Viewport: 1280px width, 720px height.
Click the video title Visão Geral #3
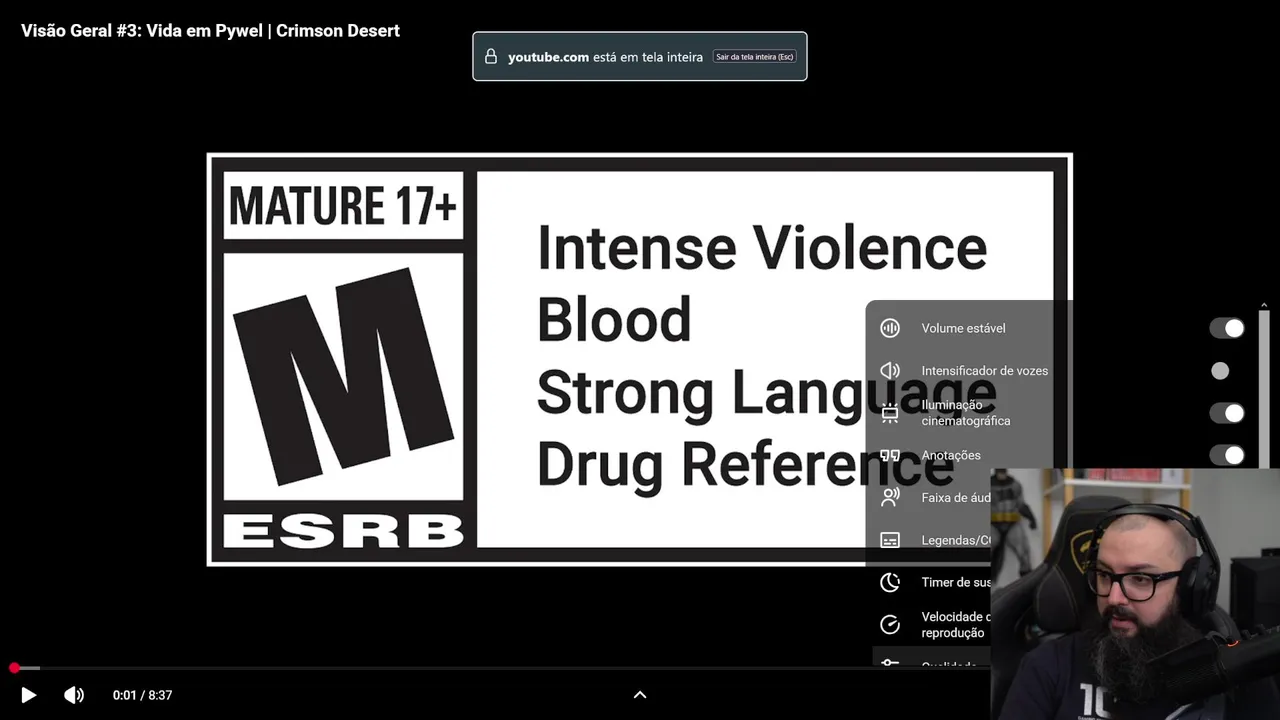tap(210, 31)
